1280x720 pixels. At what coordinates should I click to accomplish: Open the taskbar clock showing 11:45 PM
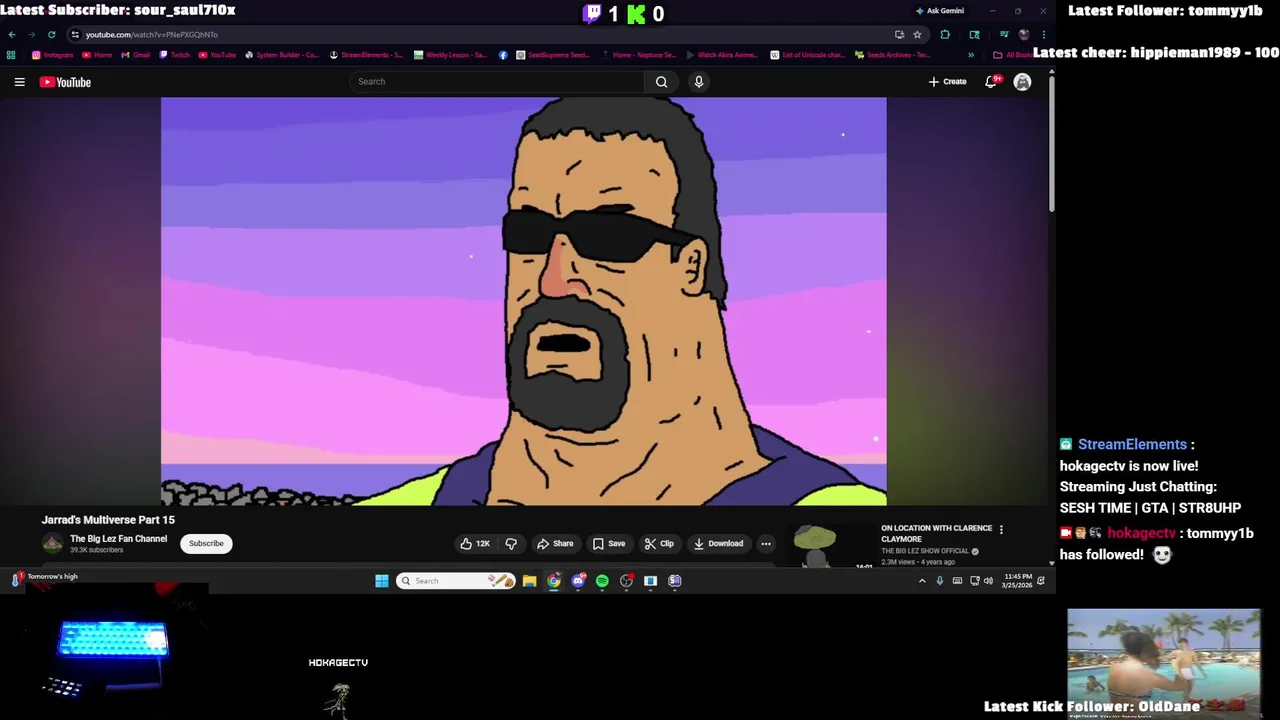(x=1018, y=581)
